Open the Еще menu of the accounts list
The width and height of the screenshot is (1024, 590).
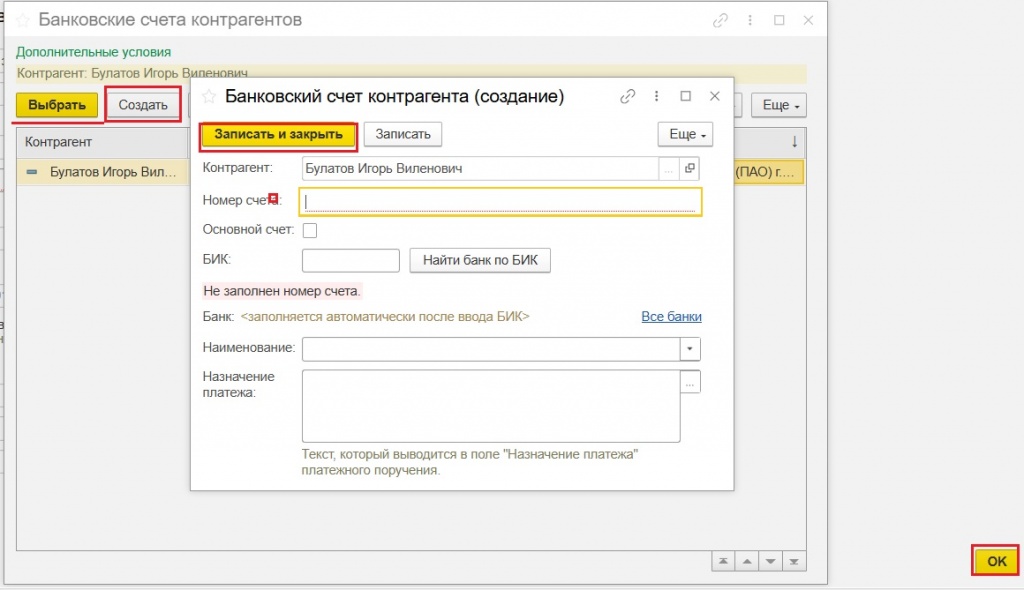click(x=784, y=105)
